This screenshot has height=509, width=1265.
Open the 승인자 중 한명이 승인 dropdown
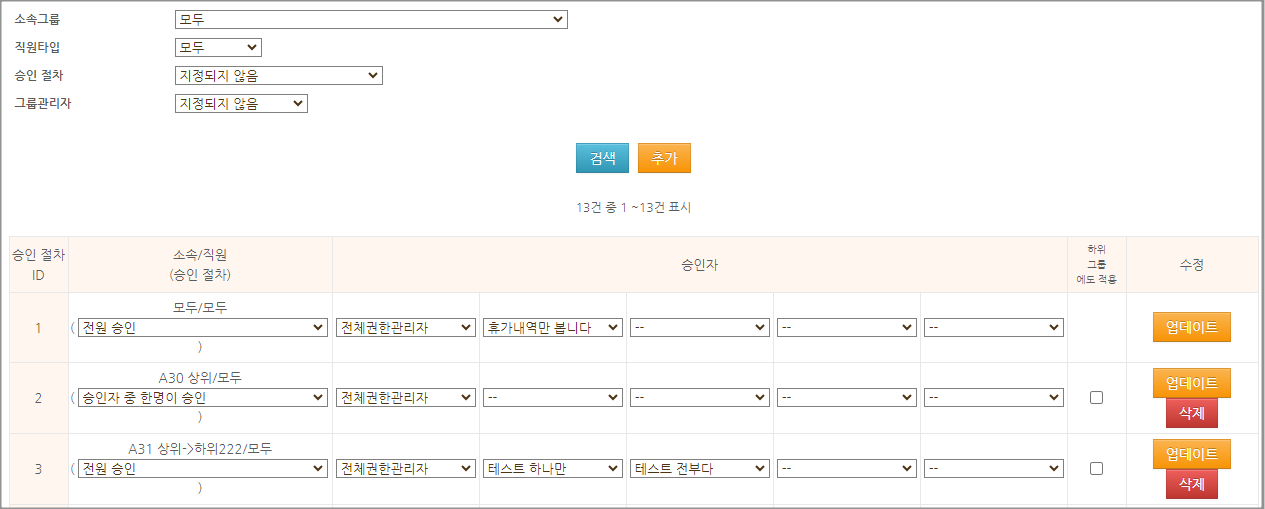pyautogui.click(x=203, y=397)
